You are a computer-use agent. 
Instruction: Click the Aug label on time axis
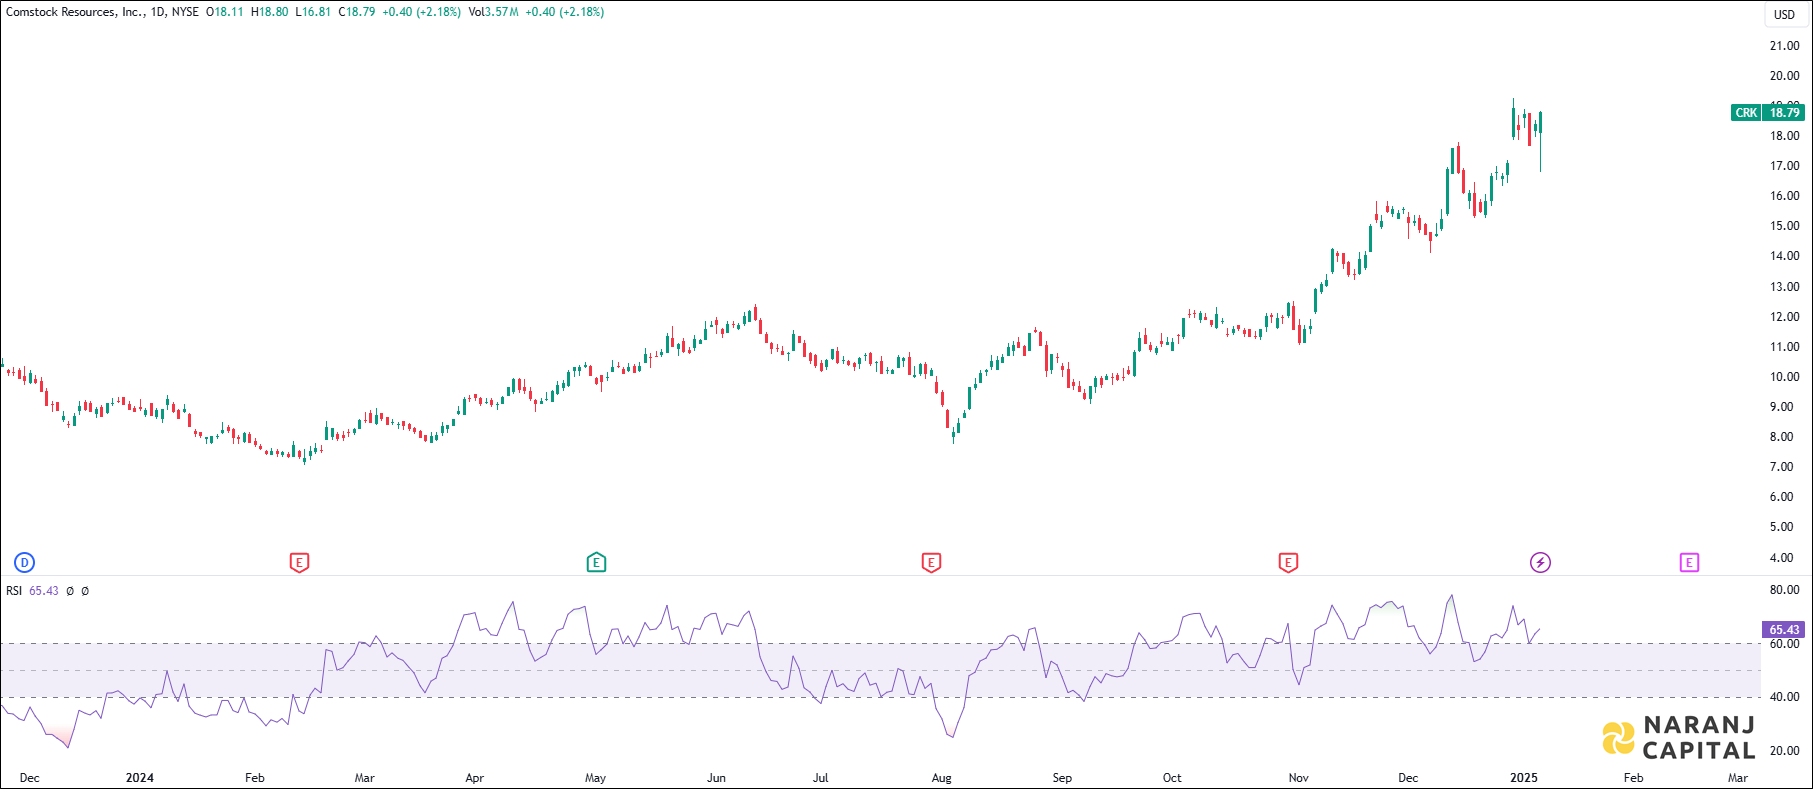tap(942, 778)
